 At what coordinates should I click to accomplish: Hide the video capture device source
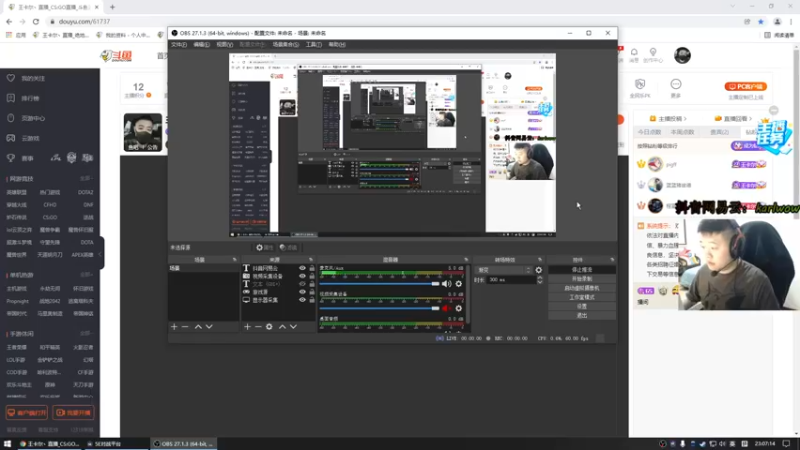[302, 276]
